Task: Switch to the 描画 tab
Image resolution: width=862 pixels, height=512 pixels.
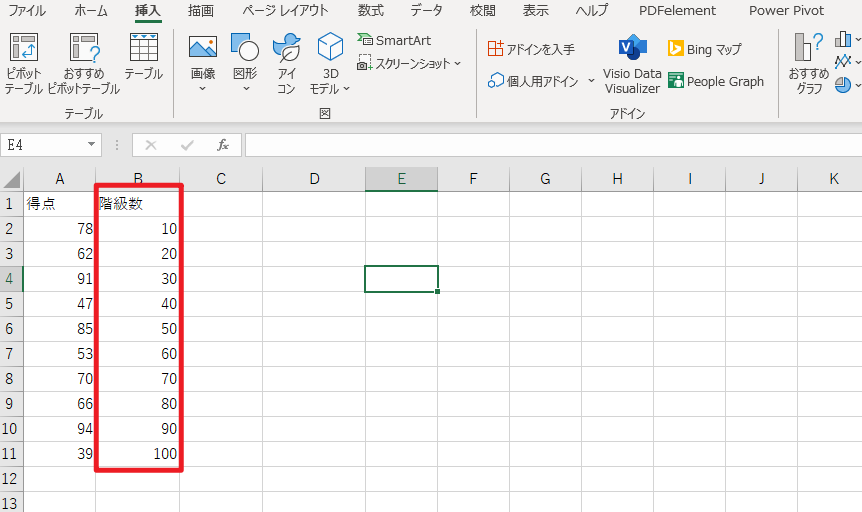Action: [201, 10]
